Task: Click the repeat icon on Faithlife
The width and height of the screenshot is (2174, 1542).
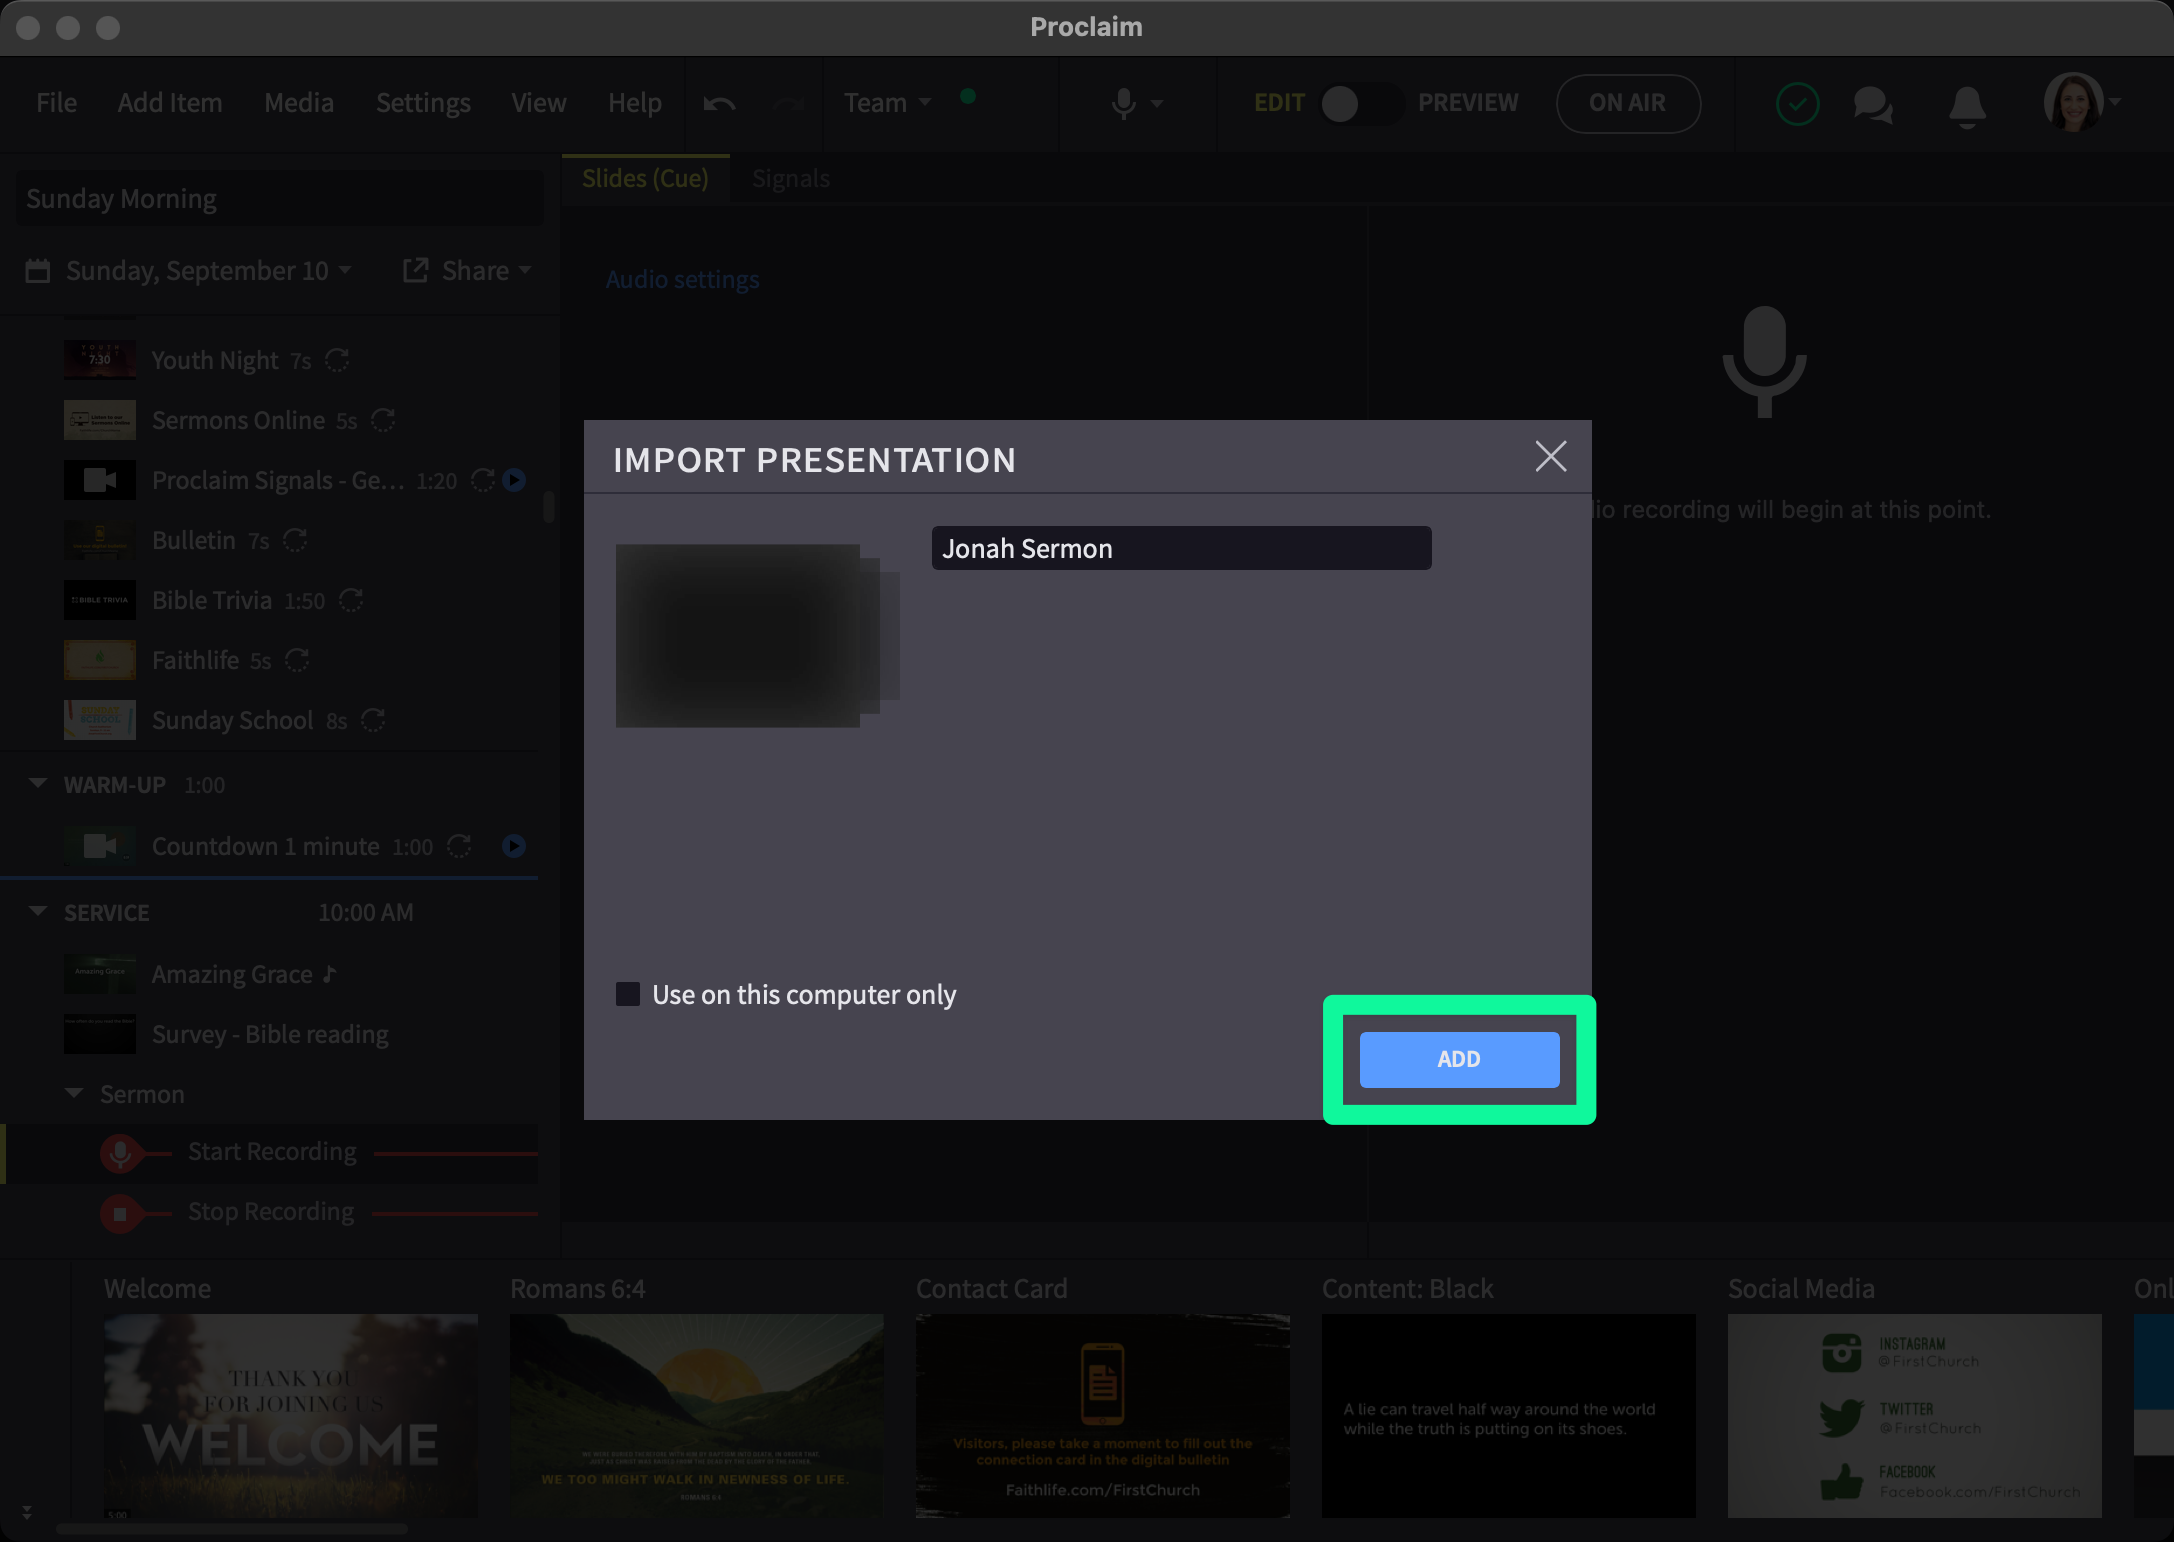Action: tap(297, 660)
